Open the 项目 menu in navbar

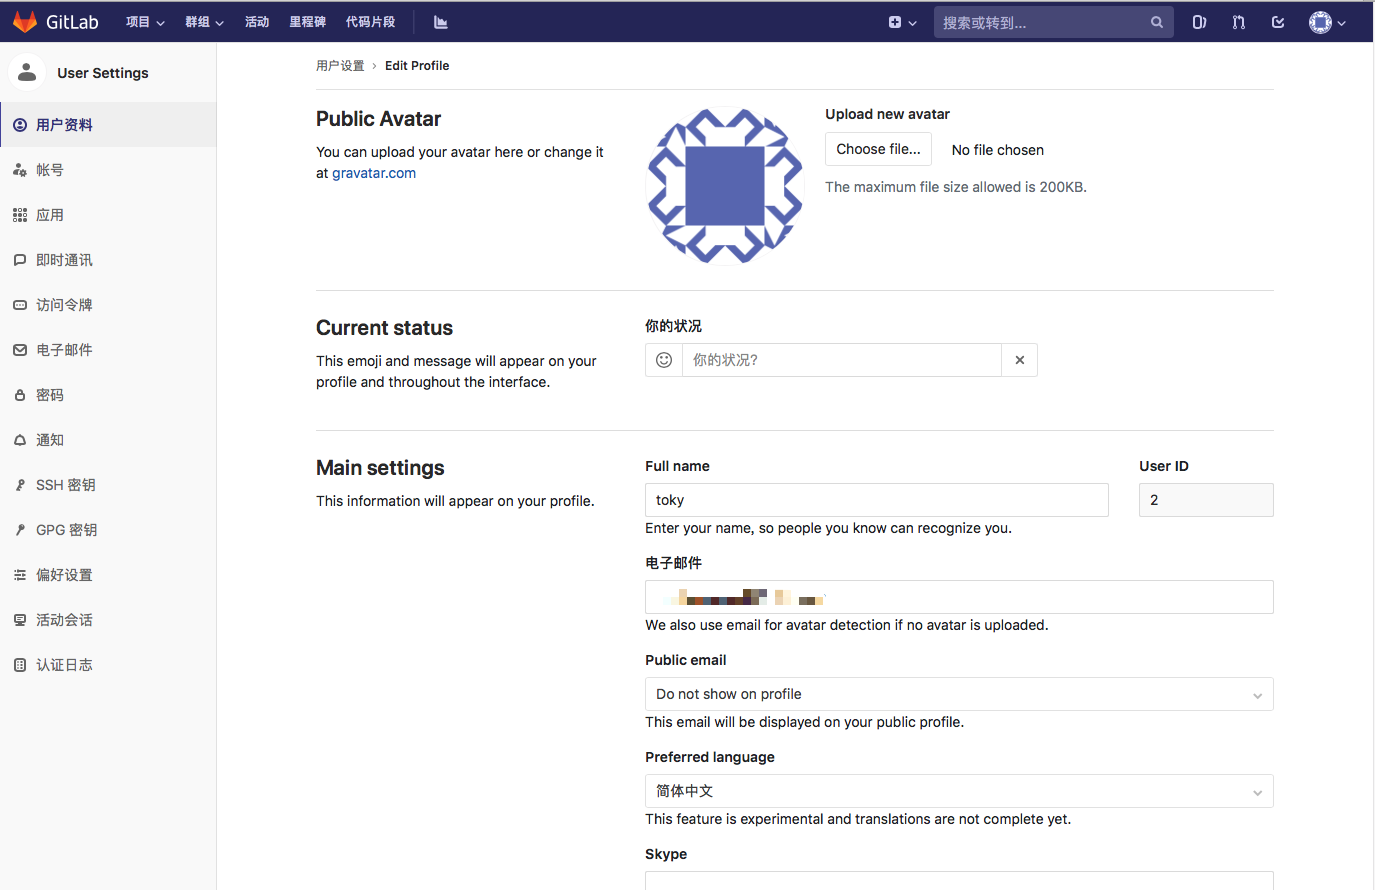pyautogui.click(x=145, y=22)
